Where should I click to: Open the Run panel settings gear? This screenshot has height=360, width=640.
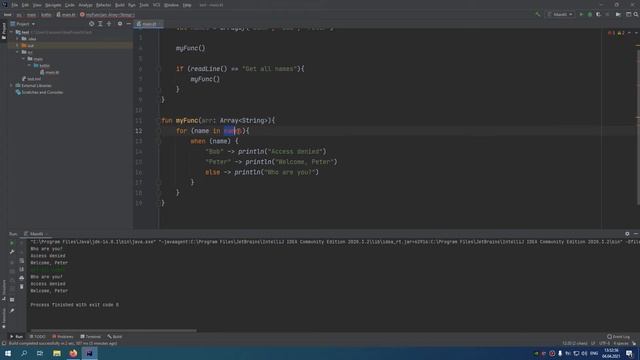pos(627,234)
